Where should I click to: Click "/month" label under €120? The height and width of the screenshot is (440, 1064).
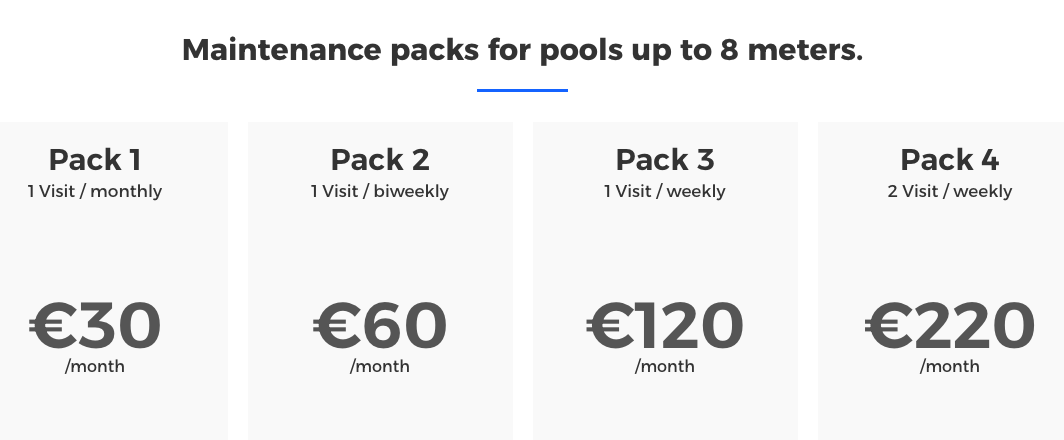click(665, 366)
